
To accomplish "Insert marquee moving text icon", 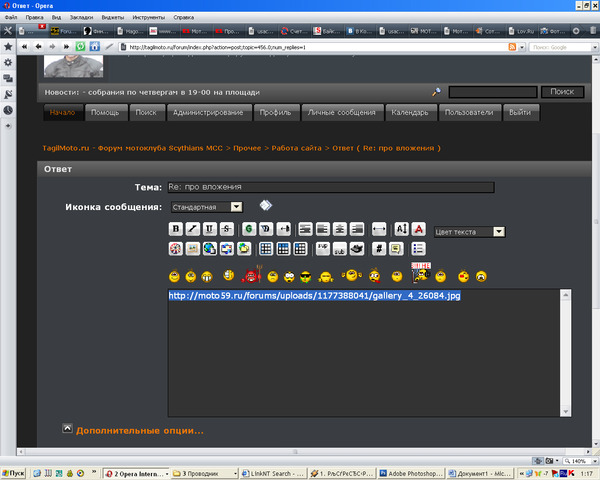I will tap(283, 229).
